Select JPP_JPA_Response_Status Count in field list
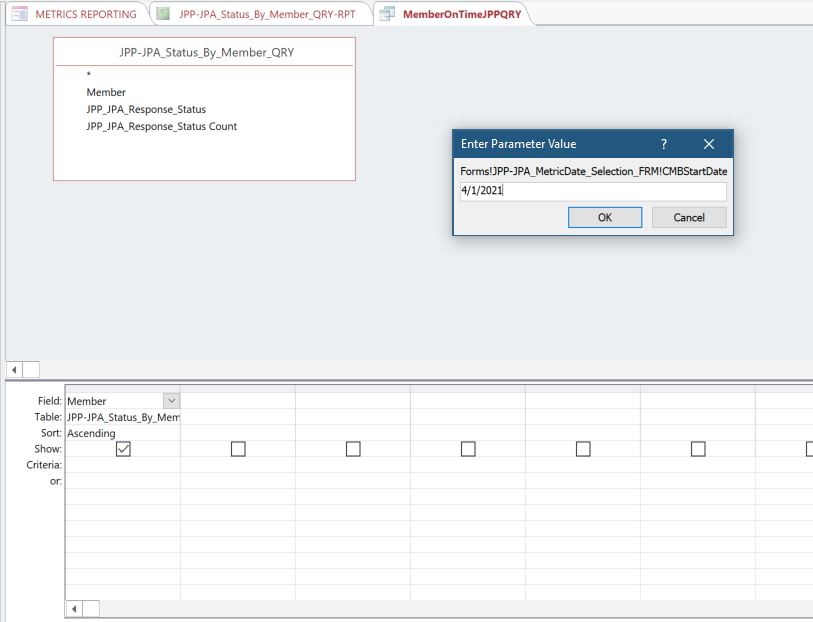The image size is (813, 622). [x=162, y=127]
